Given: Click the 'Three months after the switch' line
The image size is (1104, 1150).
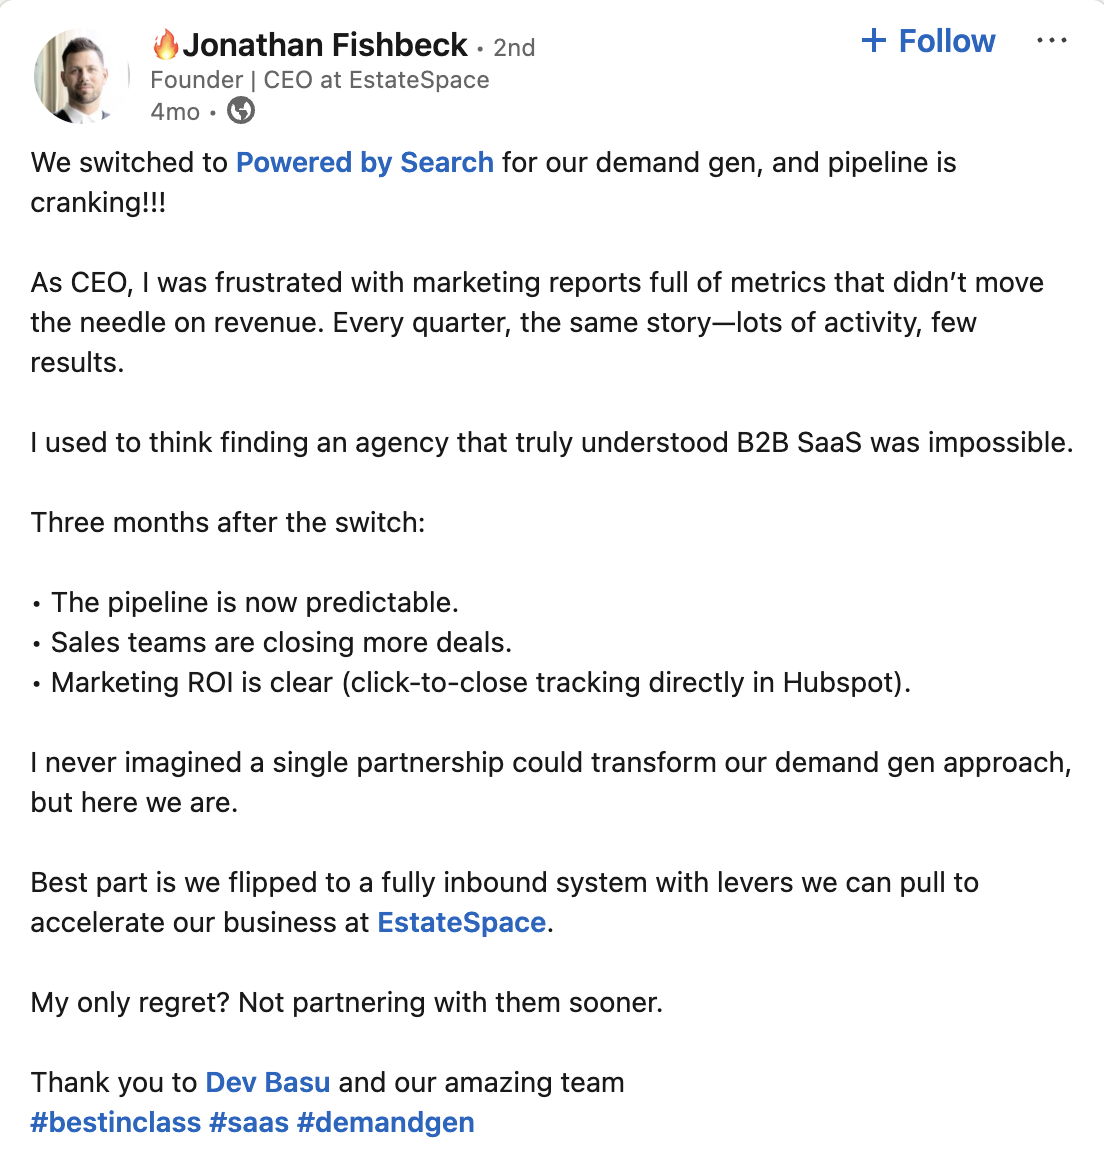Looking at the screenshot, I should point(227,522).
